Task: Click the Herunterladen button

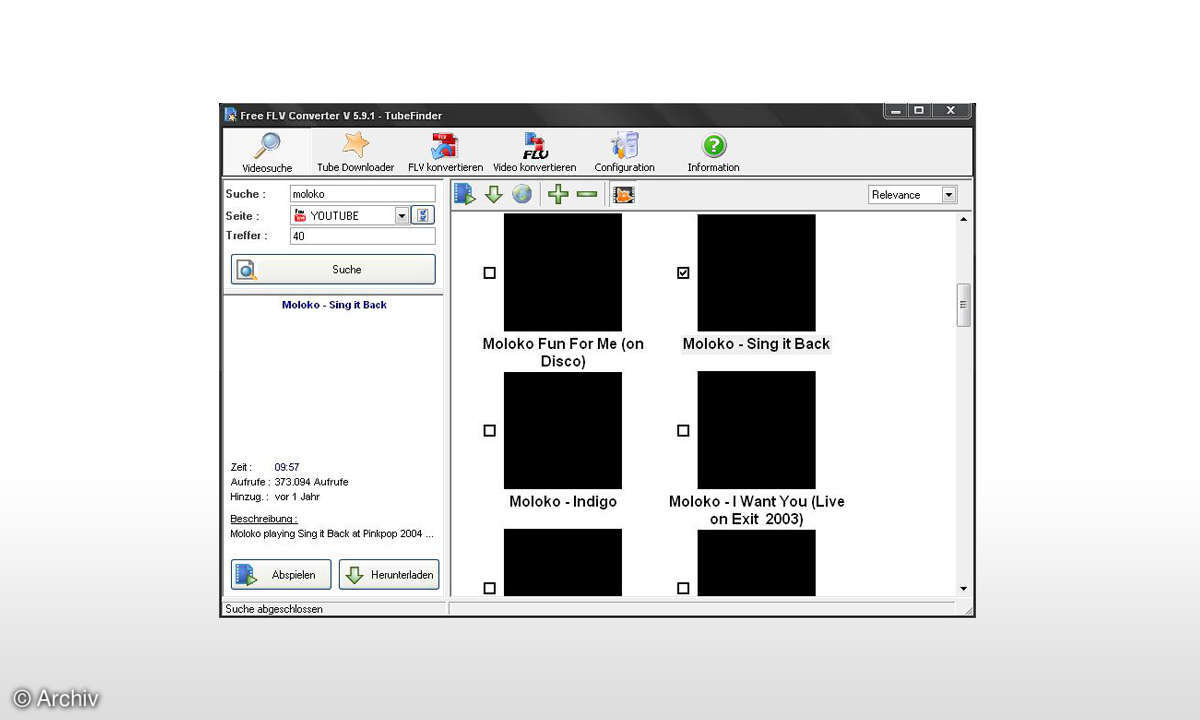Action: (389, 575)
